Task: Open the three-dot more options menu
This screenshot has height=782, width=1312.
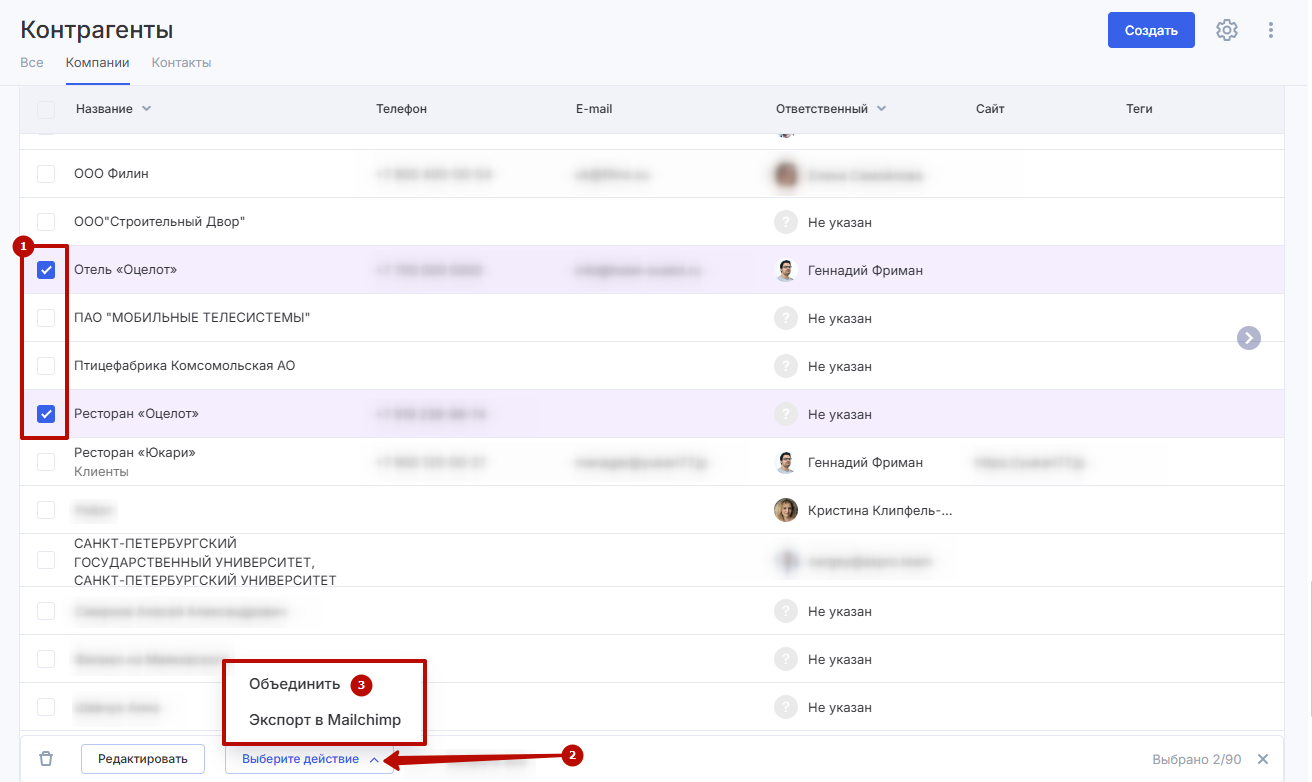Action: 1271,30
